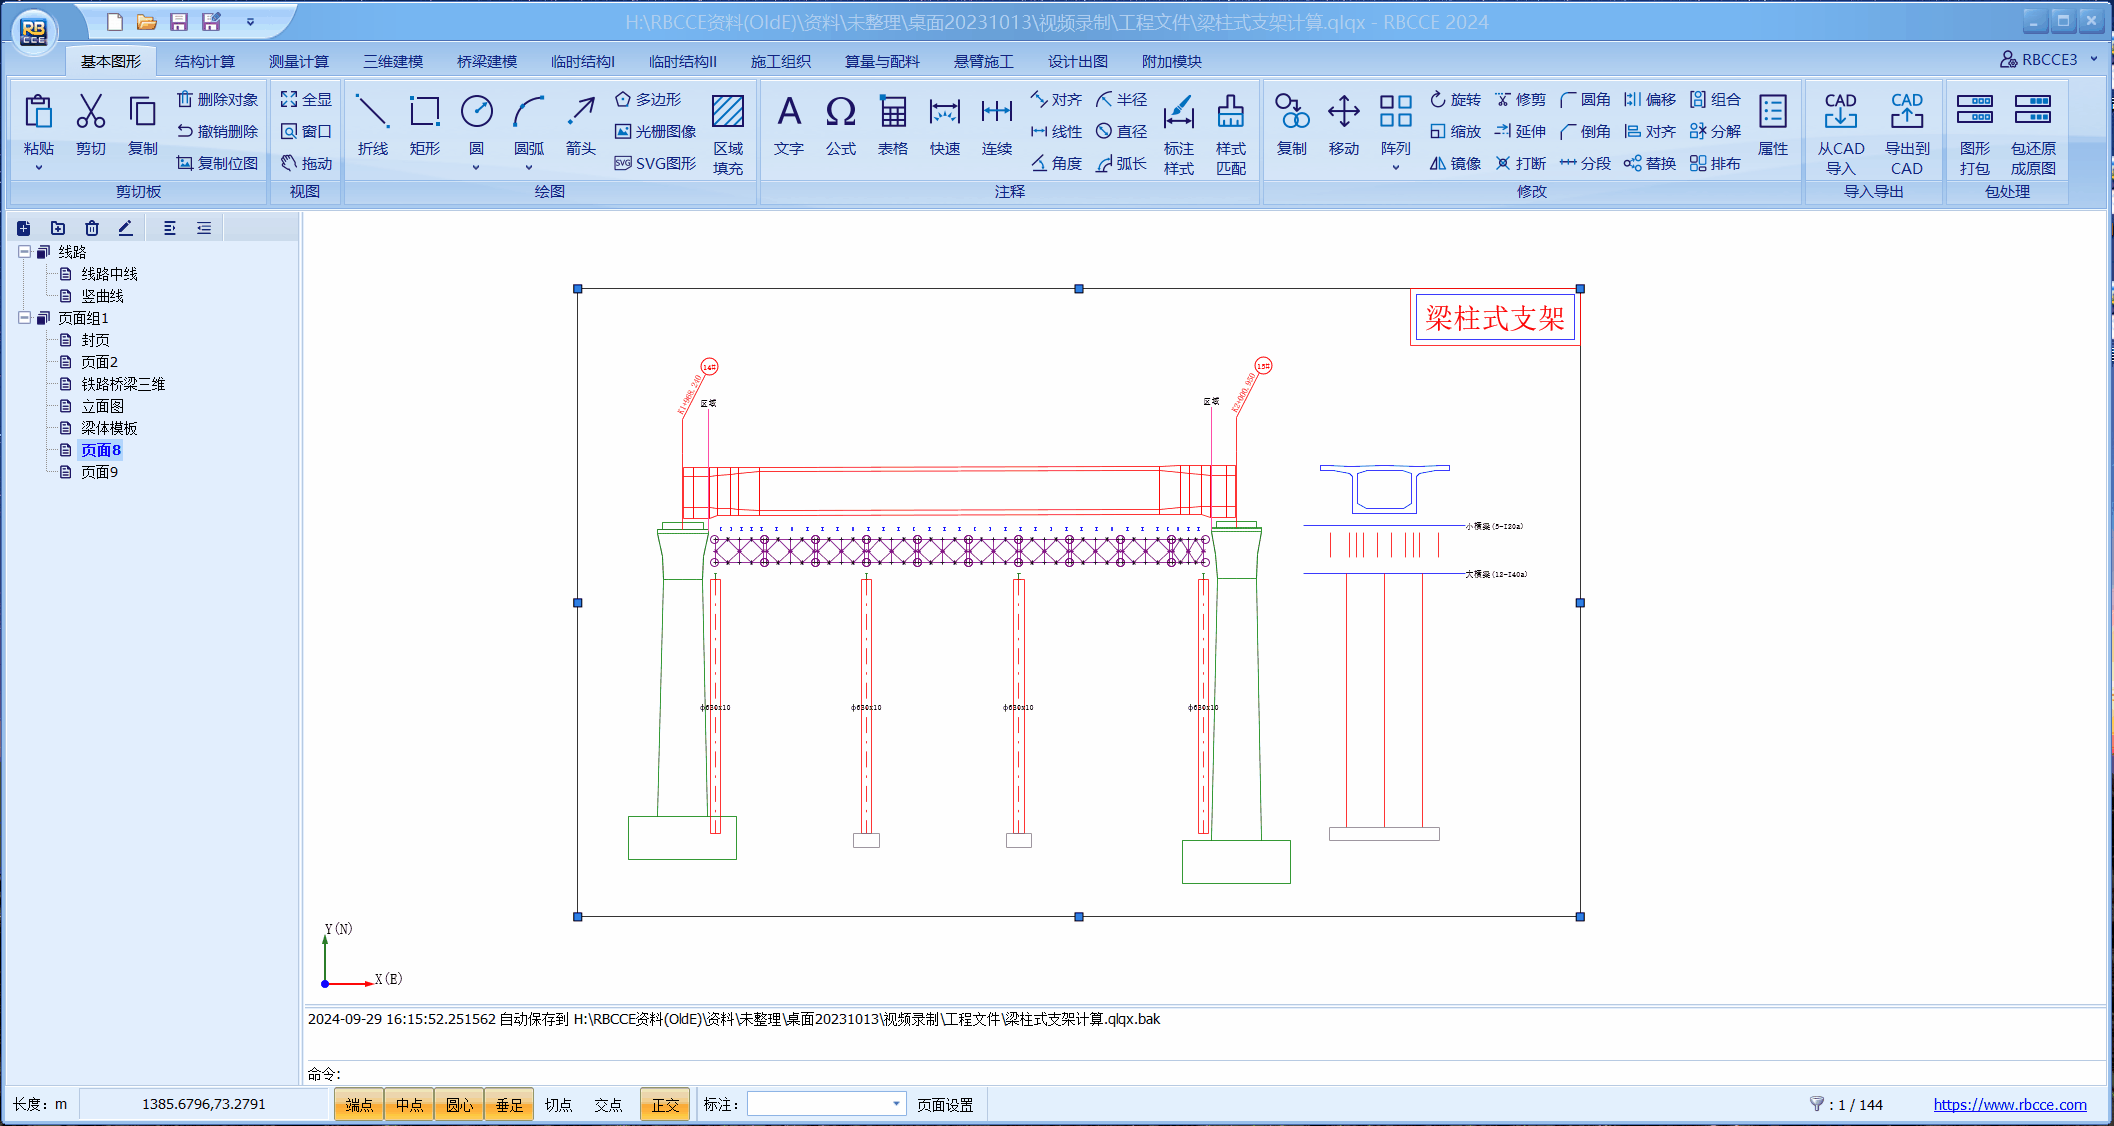Screen dimensions: 2114x1126
Task: Select the 矩形 rectangle tool
Action: pyautogui.click(x=424, y=124)
